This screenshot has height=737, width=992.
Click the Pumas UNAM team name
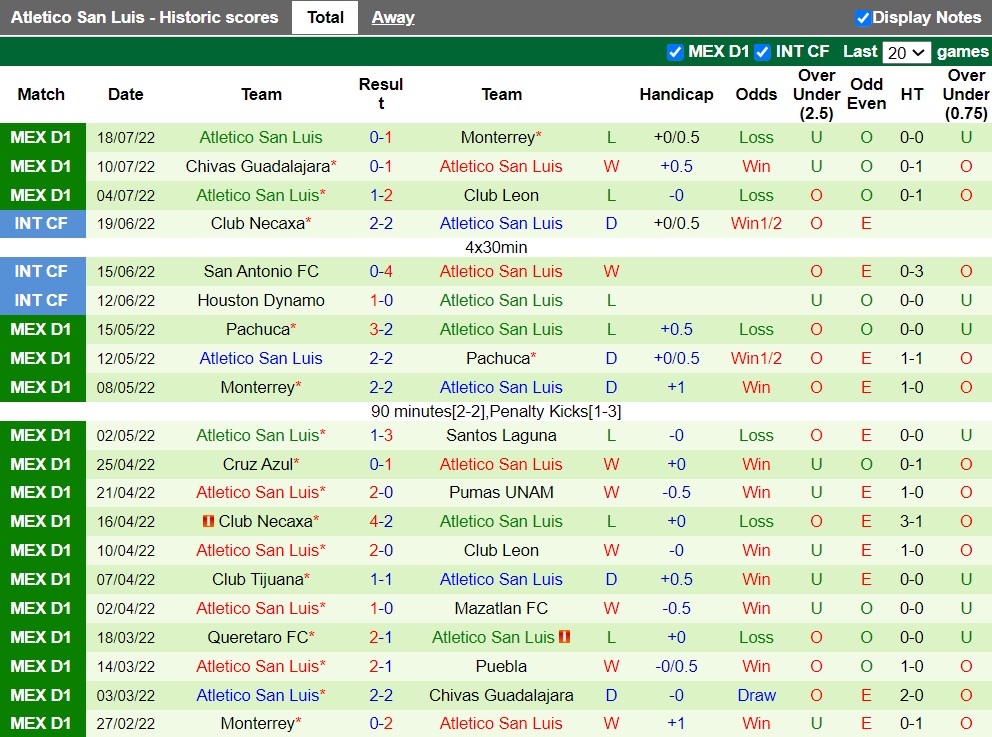pos(501,492)
